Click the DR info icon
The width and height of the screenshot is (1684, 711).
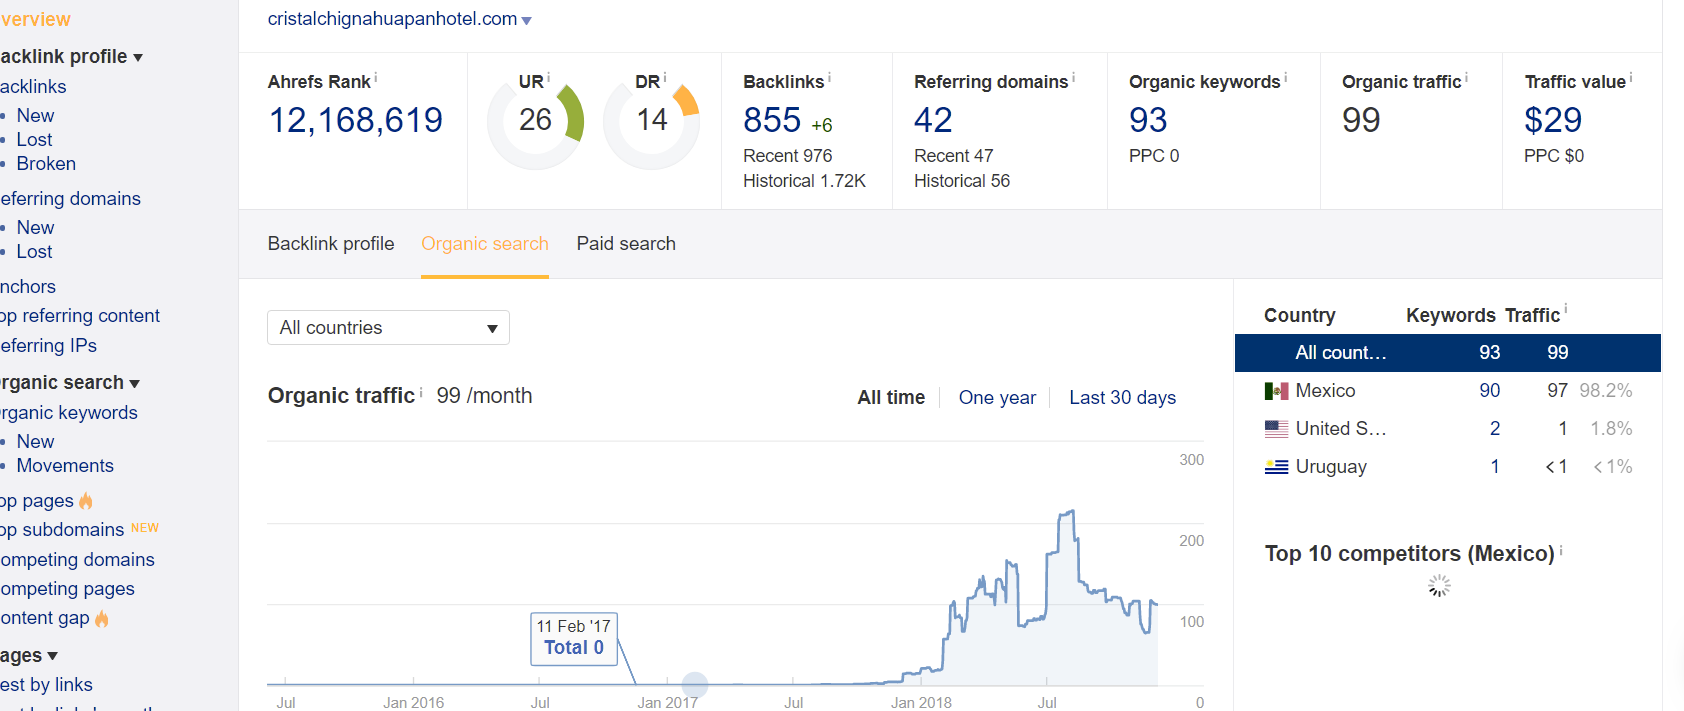coord(665,77)
